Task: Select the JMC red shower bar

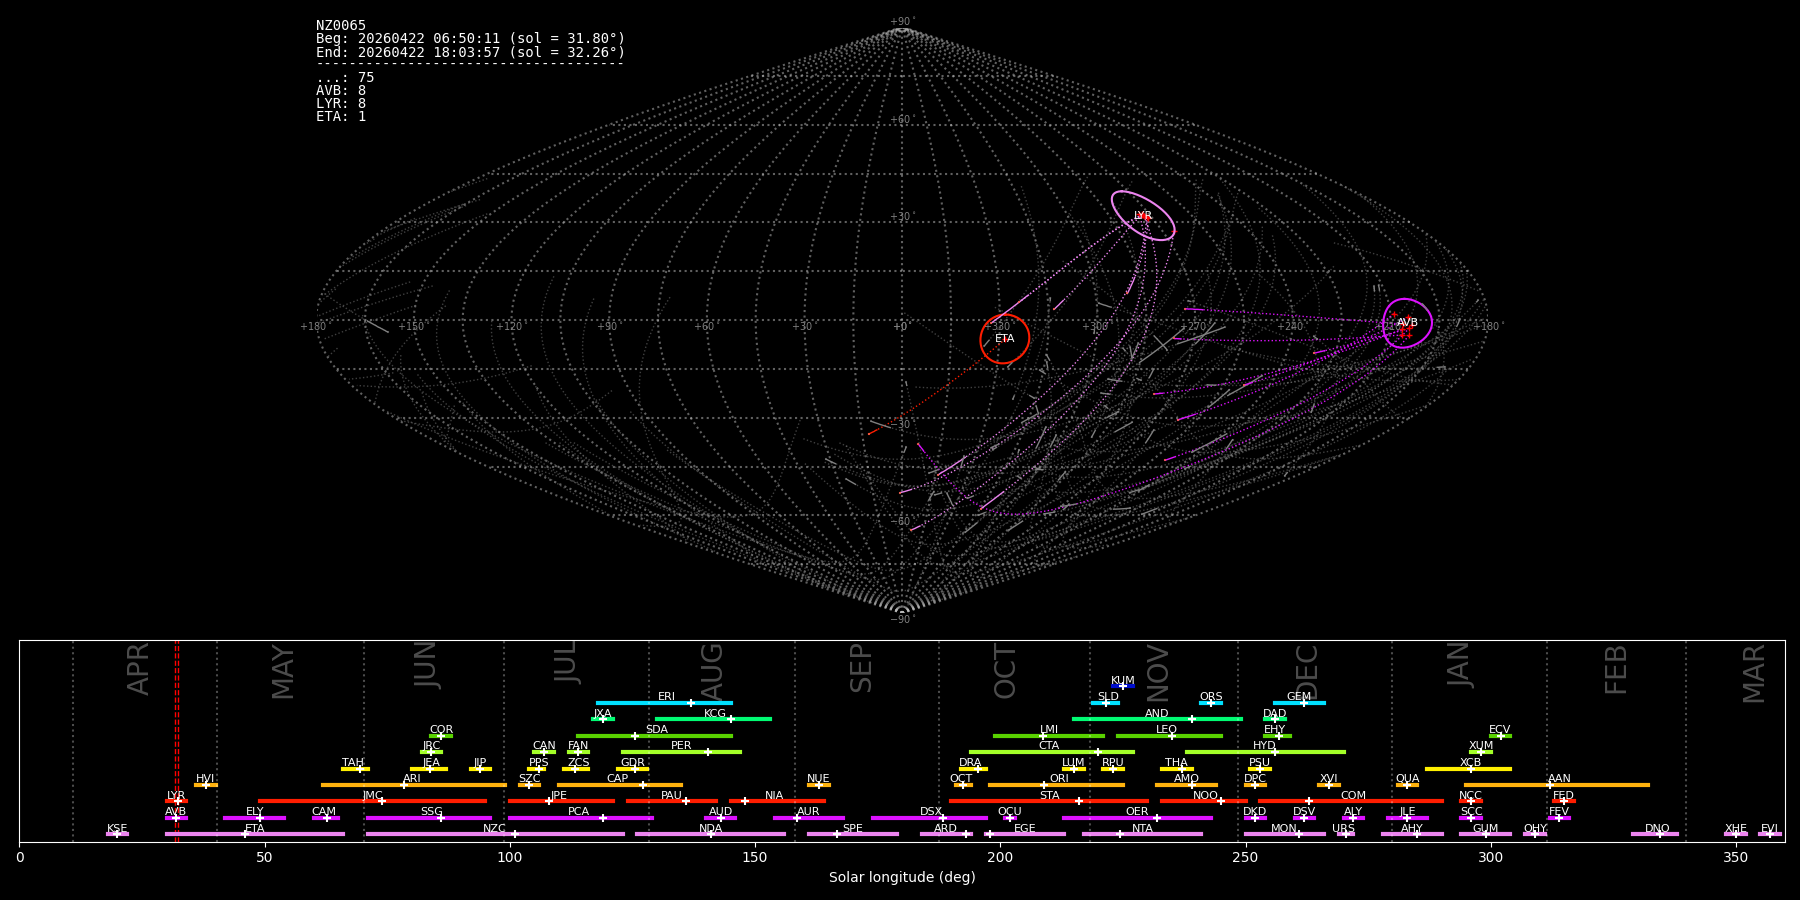Action: (373, 801)
